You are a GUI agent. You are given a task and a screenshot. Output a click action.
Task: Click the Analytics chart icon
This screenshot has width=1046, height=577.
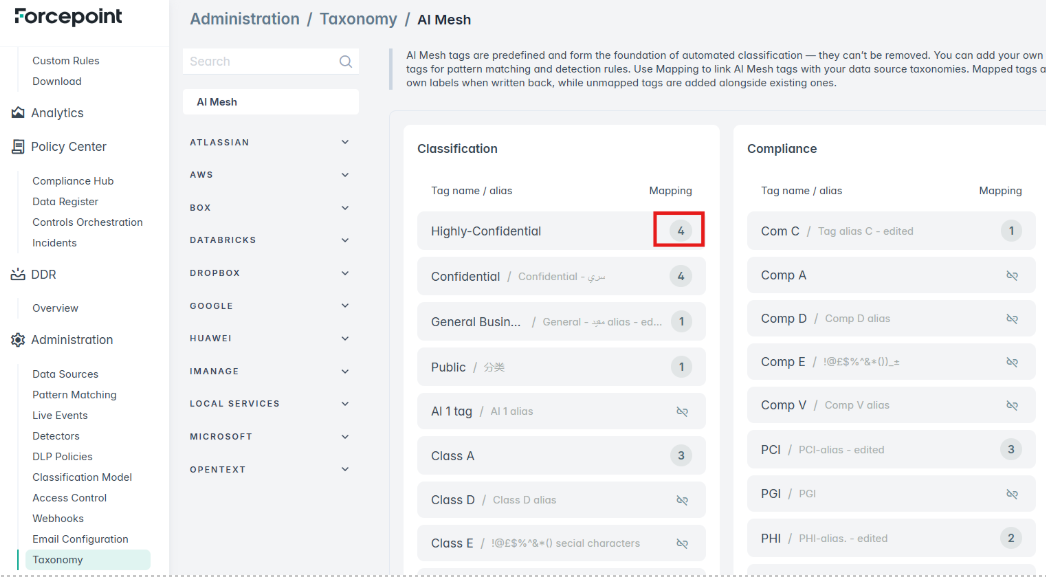click(18, 113)
